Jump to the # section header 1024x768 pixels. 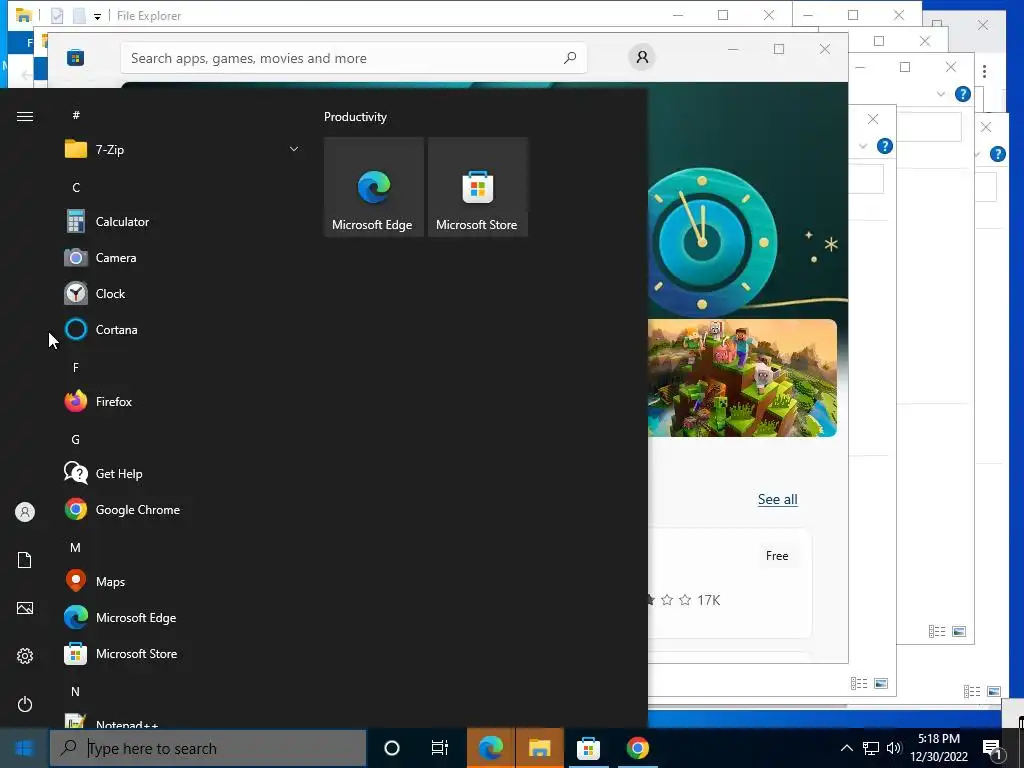pyautogui.click(x=76, y=115)
